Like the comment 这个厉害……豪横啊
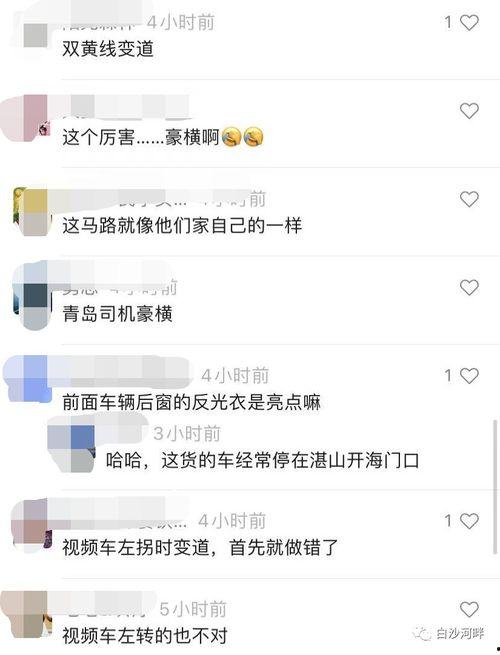Viewport: 500px width, 655px height. click(469, 111)
